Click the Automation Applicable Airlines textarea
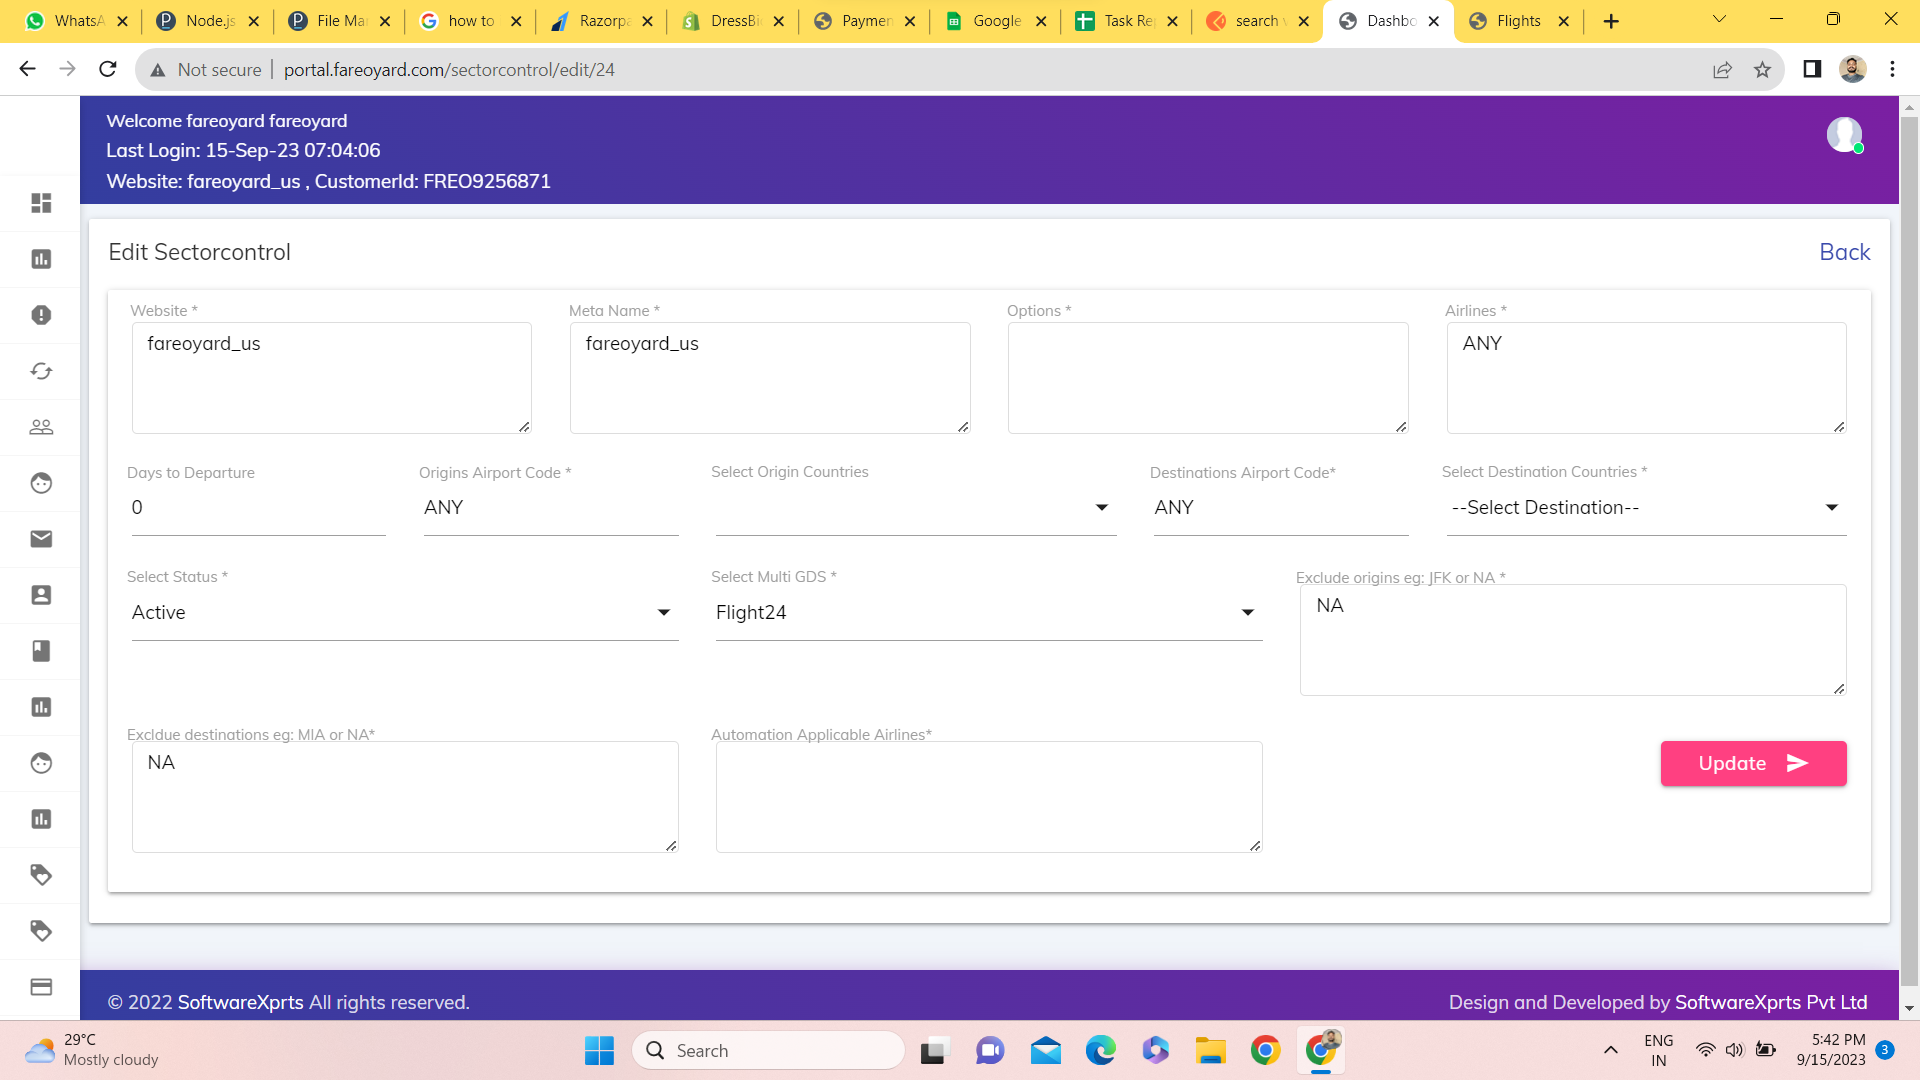Image resolution: width=1920 pixels, height=1080 pixels. (x=988, y=796)
